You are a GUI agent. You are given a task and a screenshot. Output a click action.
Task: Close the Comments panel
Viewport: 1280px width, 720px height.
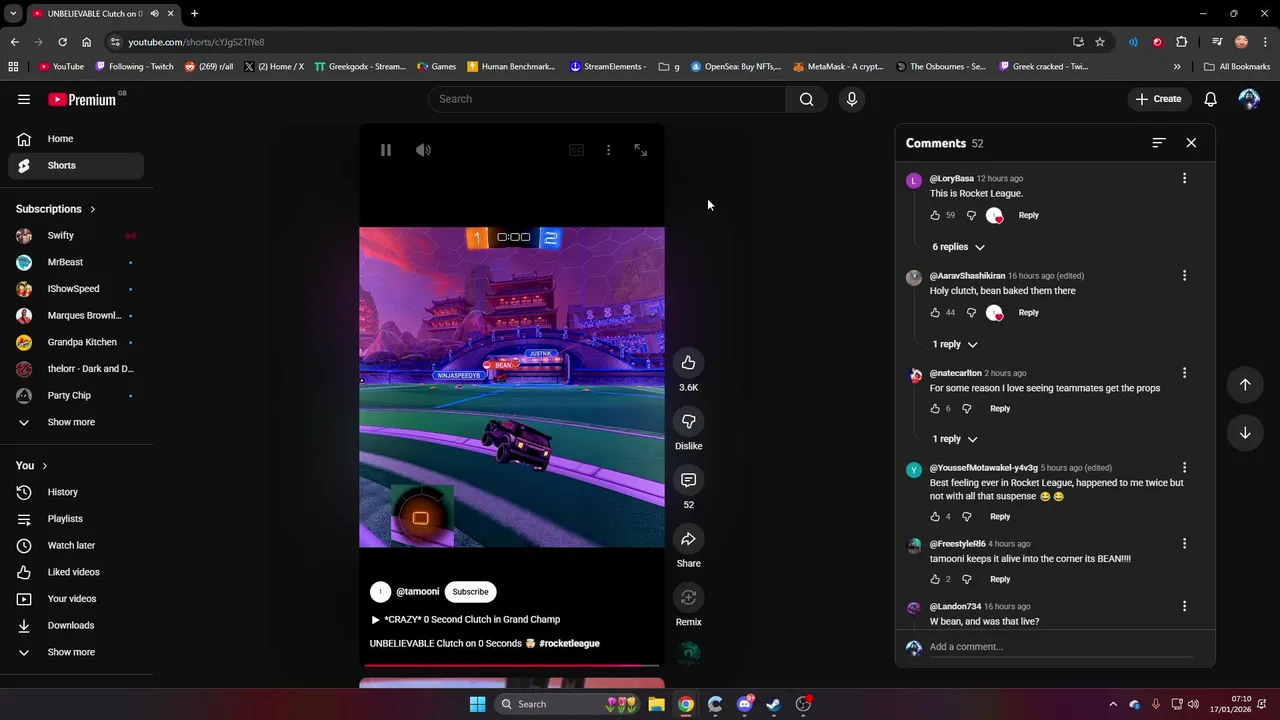(1191, 143)
